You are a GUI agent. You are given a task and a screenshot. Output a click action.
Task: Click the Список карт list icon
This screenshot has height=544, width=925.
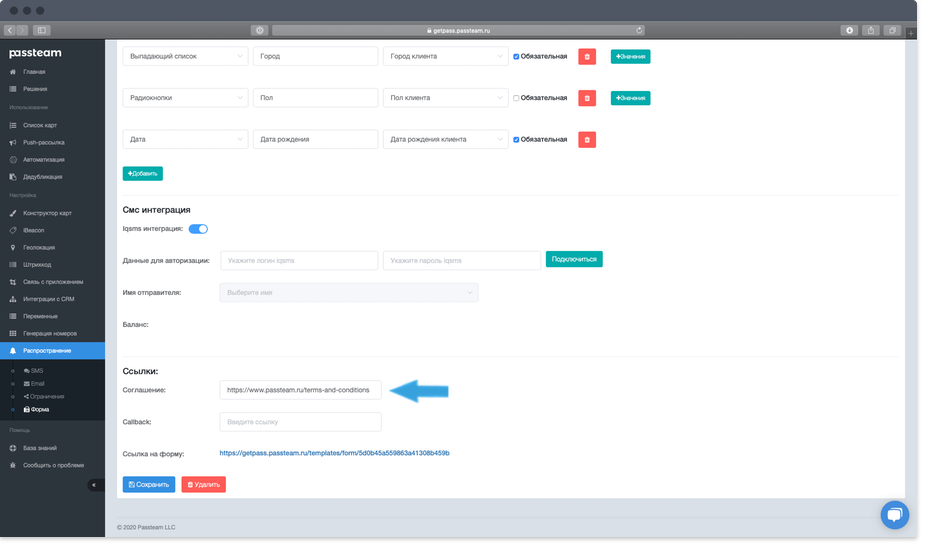point(13,126)
